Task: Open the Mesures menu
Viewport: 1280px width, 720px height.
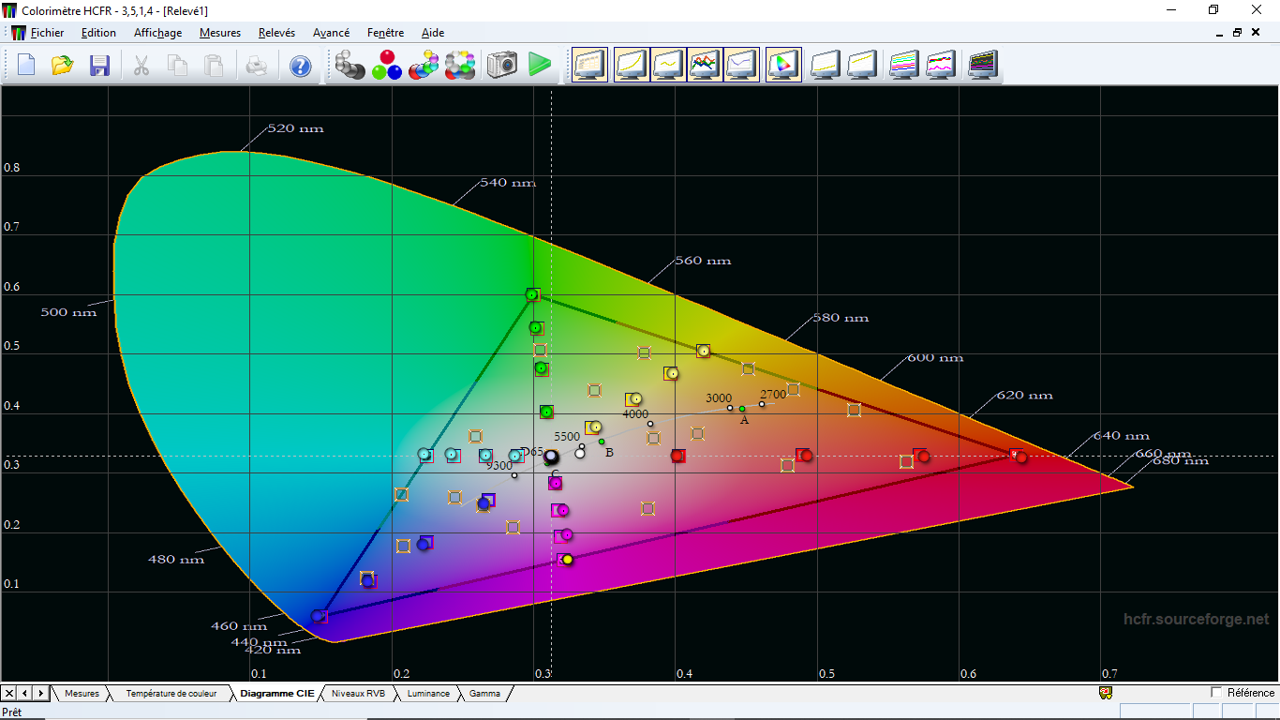Action: (220, 33)
